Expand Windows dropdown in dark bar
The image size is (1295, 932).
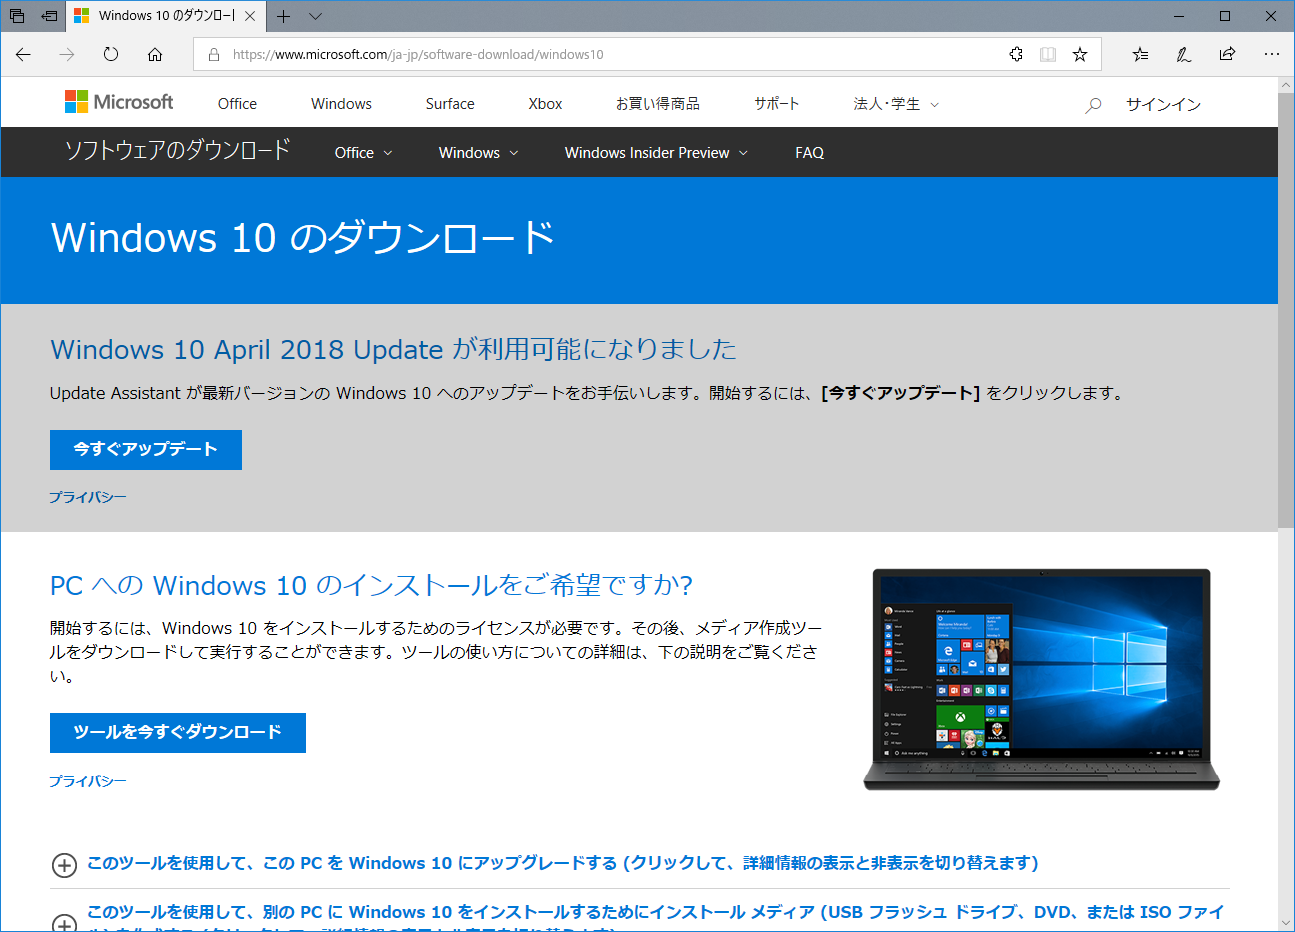[478, 153]
